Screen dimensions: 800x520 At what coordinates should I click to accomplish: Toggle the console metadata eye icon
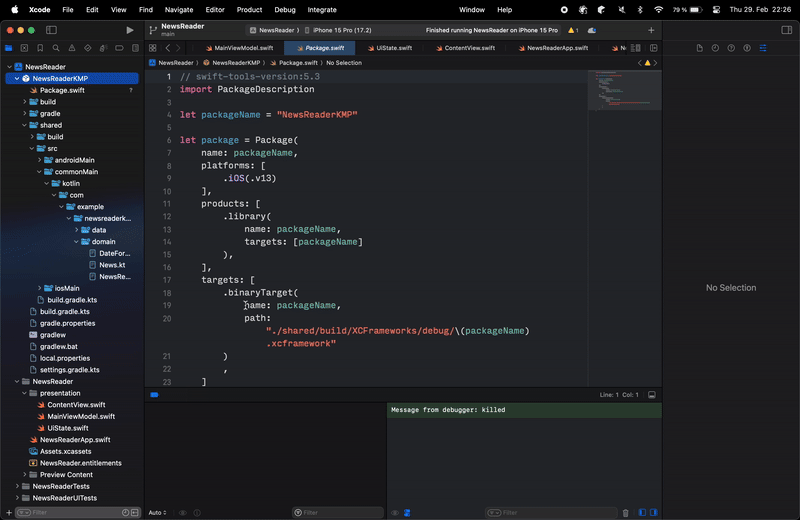coord(395,513)
